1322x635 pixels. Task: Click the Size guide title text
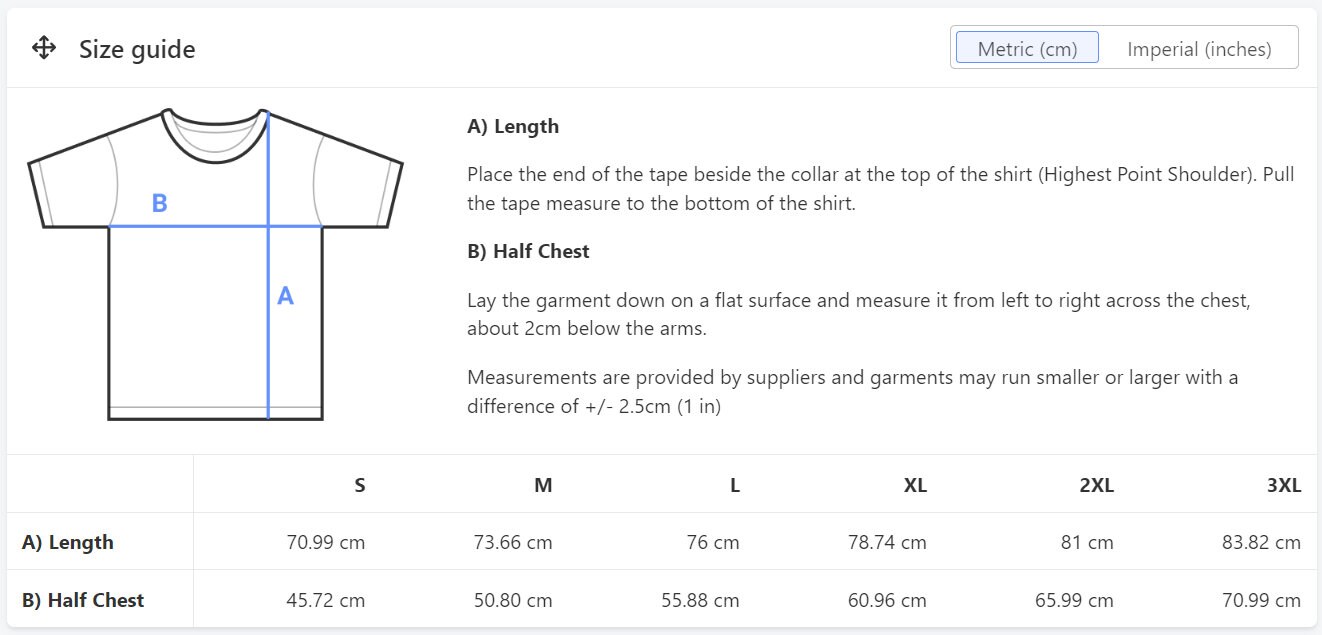pyautogui.click(x=137, y=49)
